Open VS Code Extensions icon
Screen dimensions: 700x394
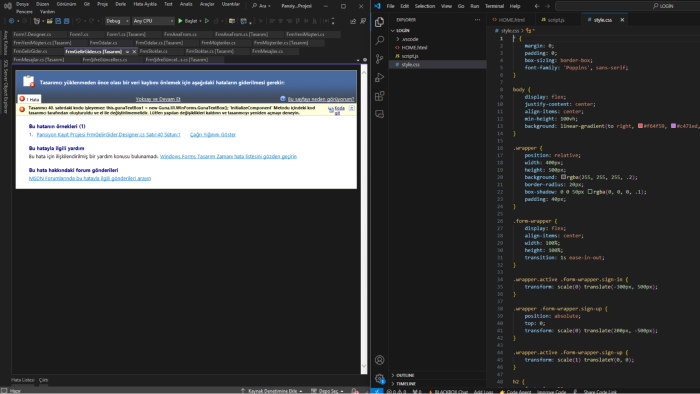[379, 96]
